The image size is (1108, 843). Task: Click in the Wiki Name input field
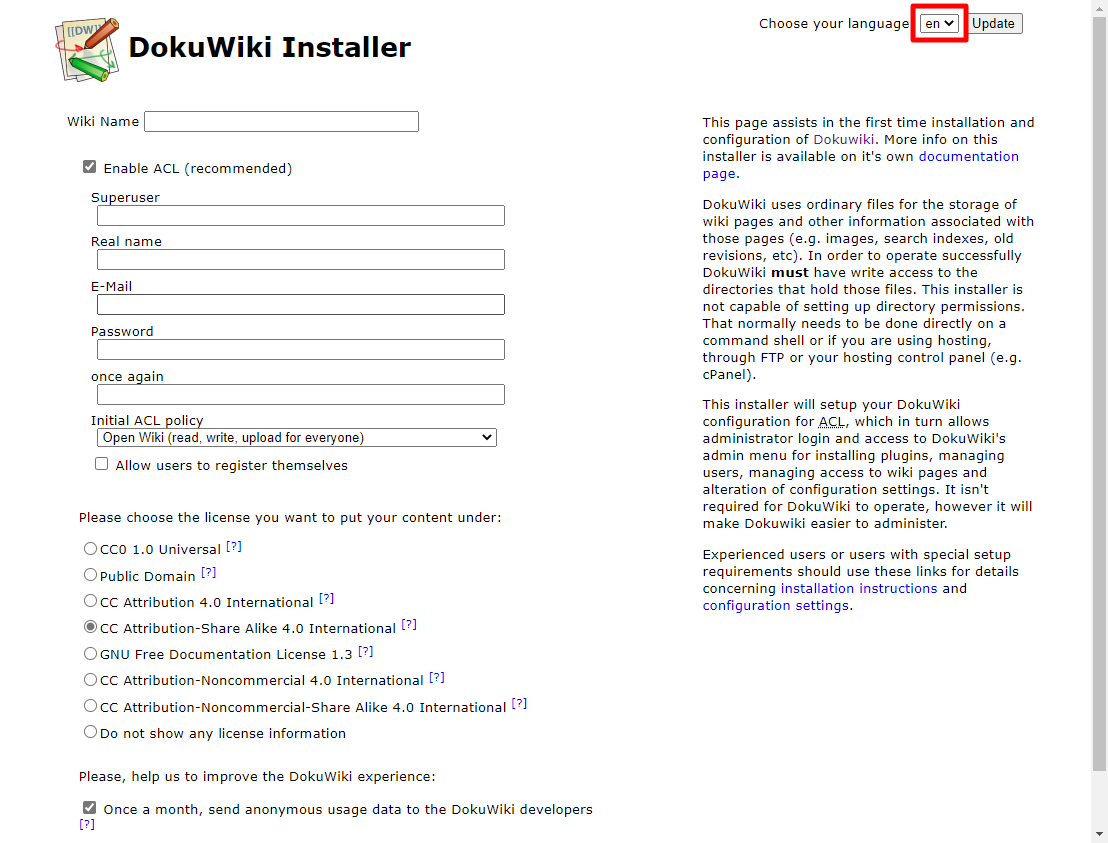point(280,121)
